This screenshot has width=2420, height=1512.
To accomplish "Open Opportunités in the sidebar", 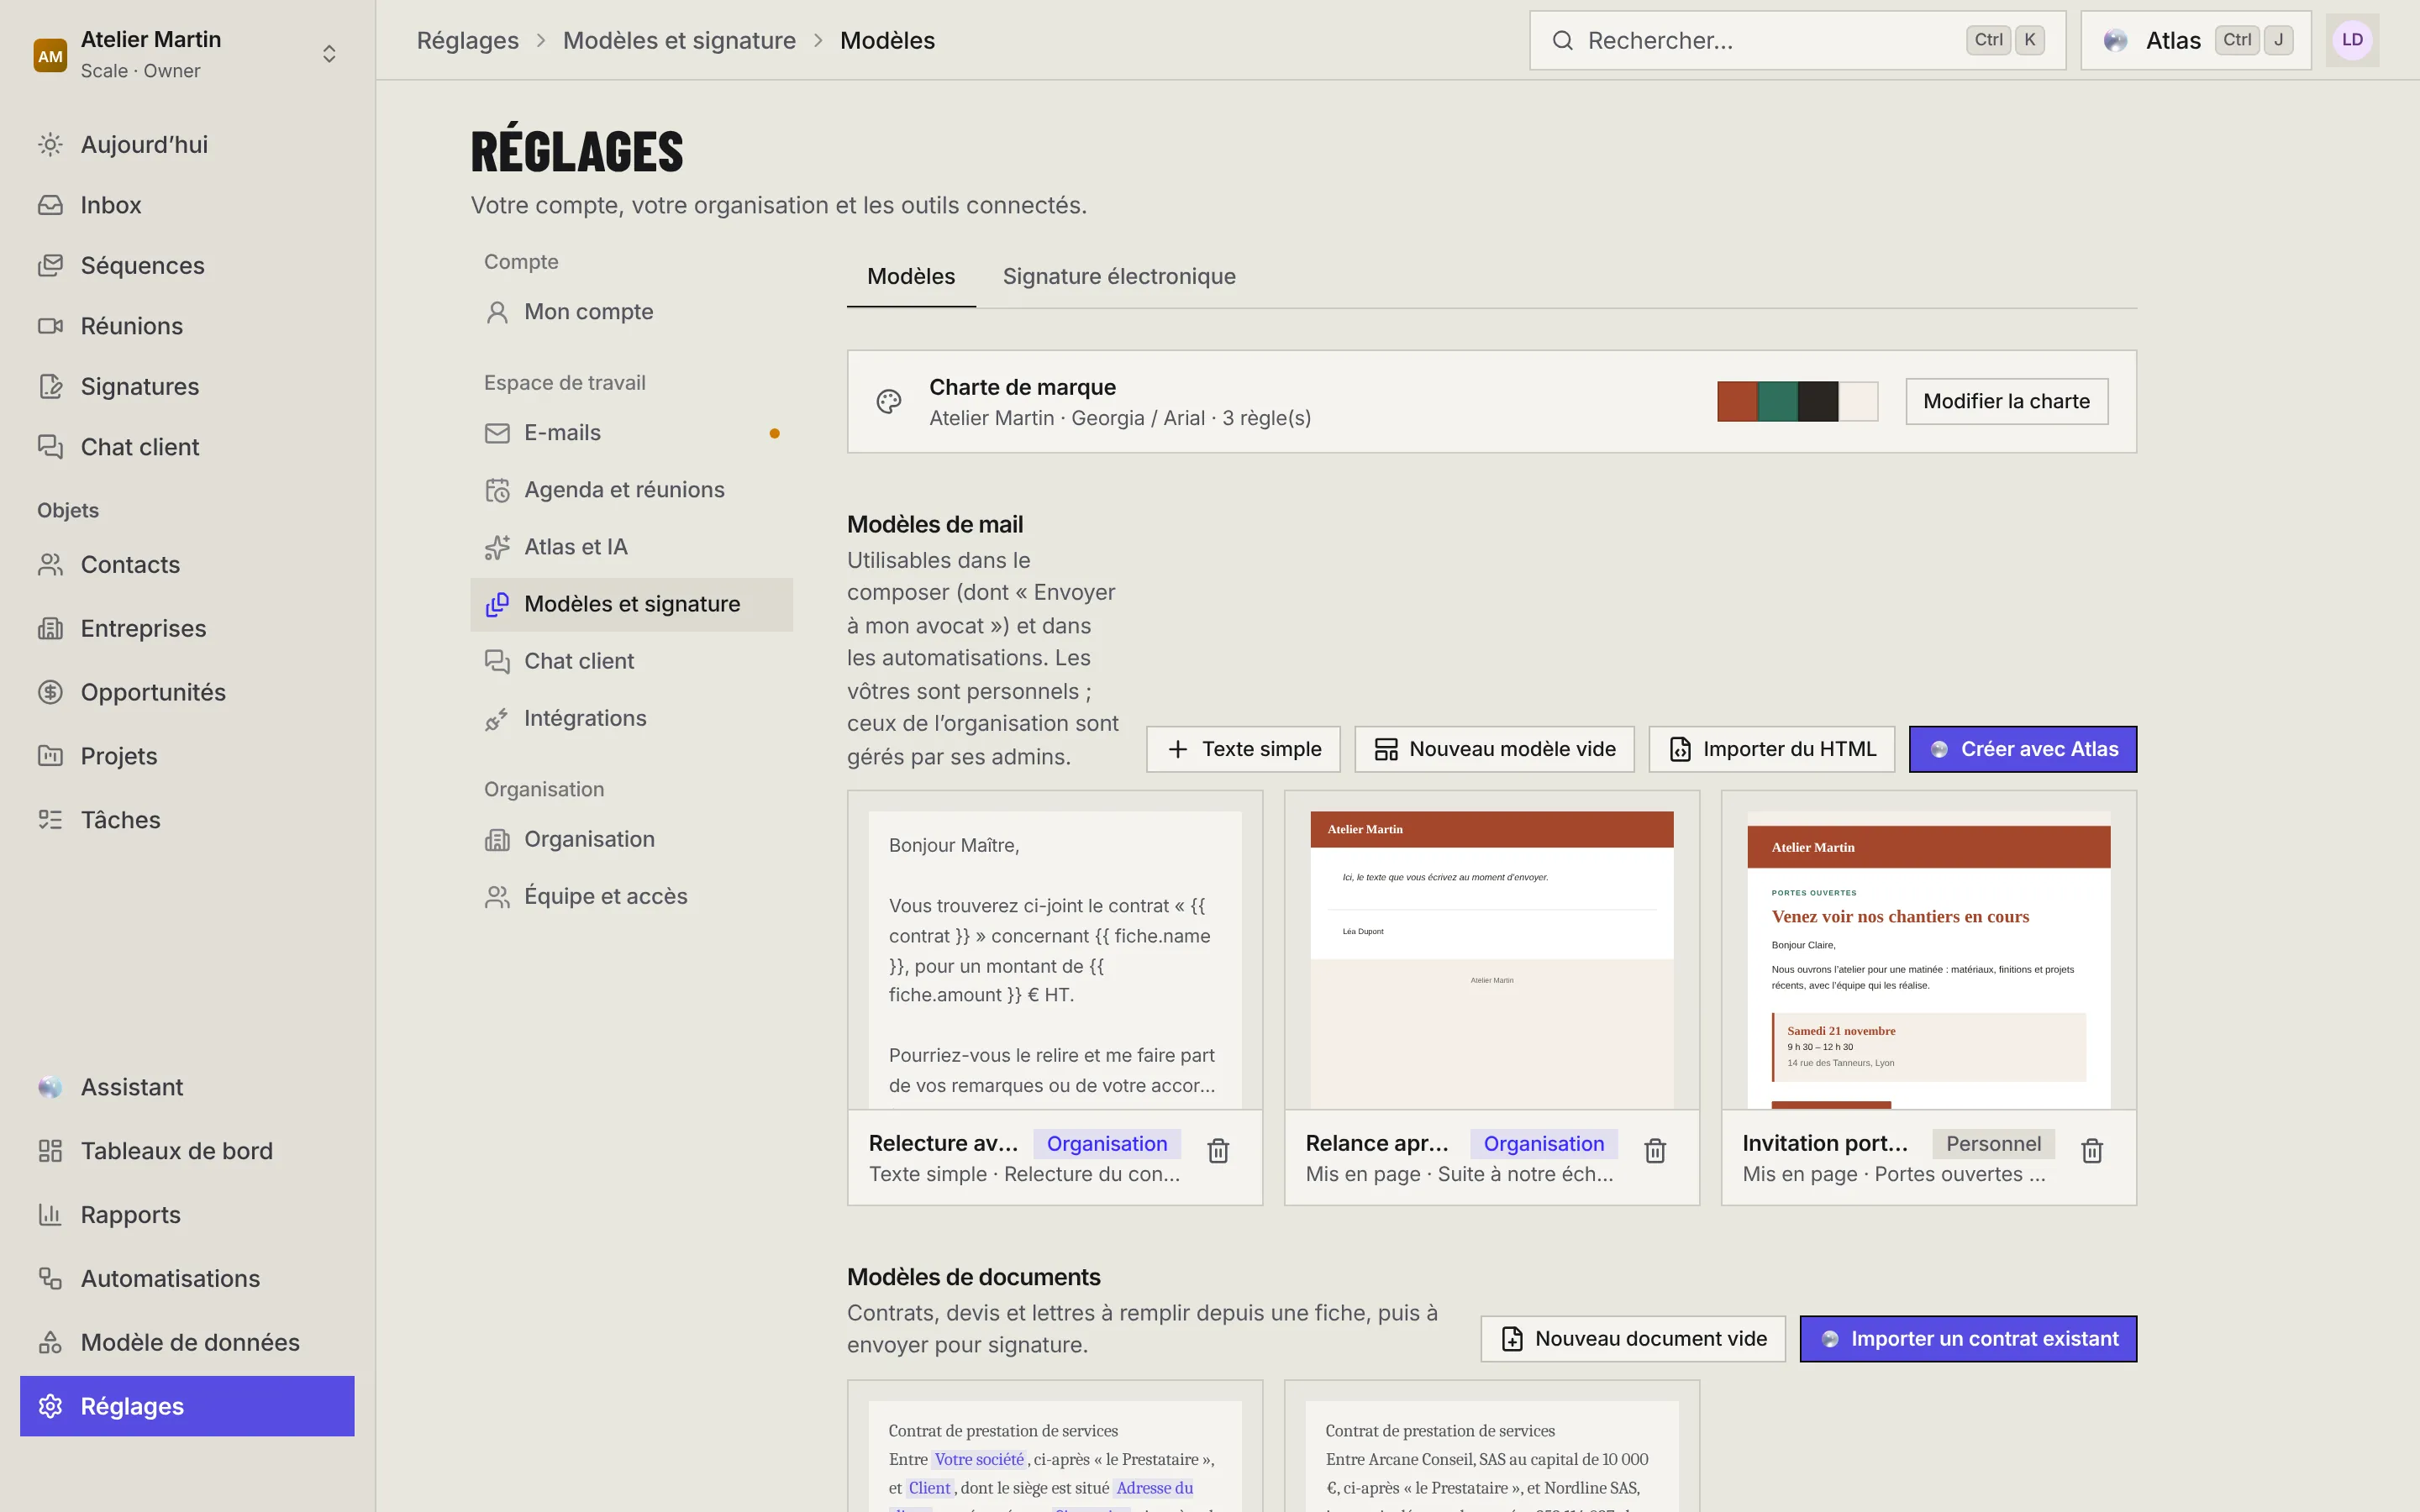I will click(187, 692).
